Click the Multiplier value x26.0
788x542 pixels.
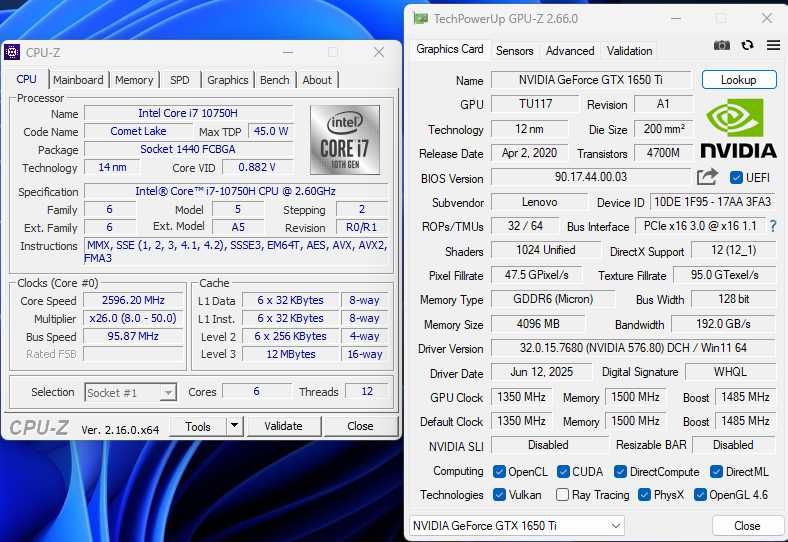(x=133, y=318)
